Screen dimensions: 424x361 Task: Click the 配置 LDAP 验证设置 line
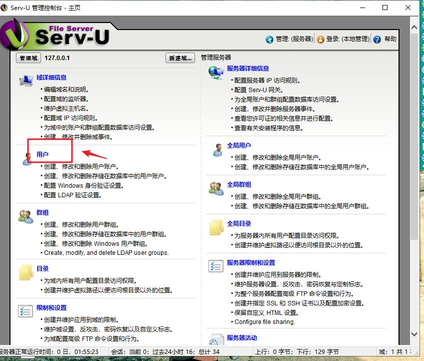(72, 195)
